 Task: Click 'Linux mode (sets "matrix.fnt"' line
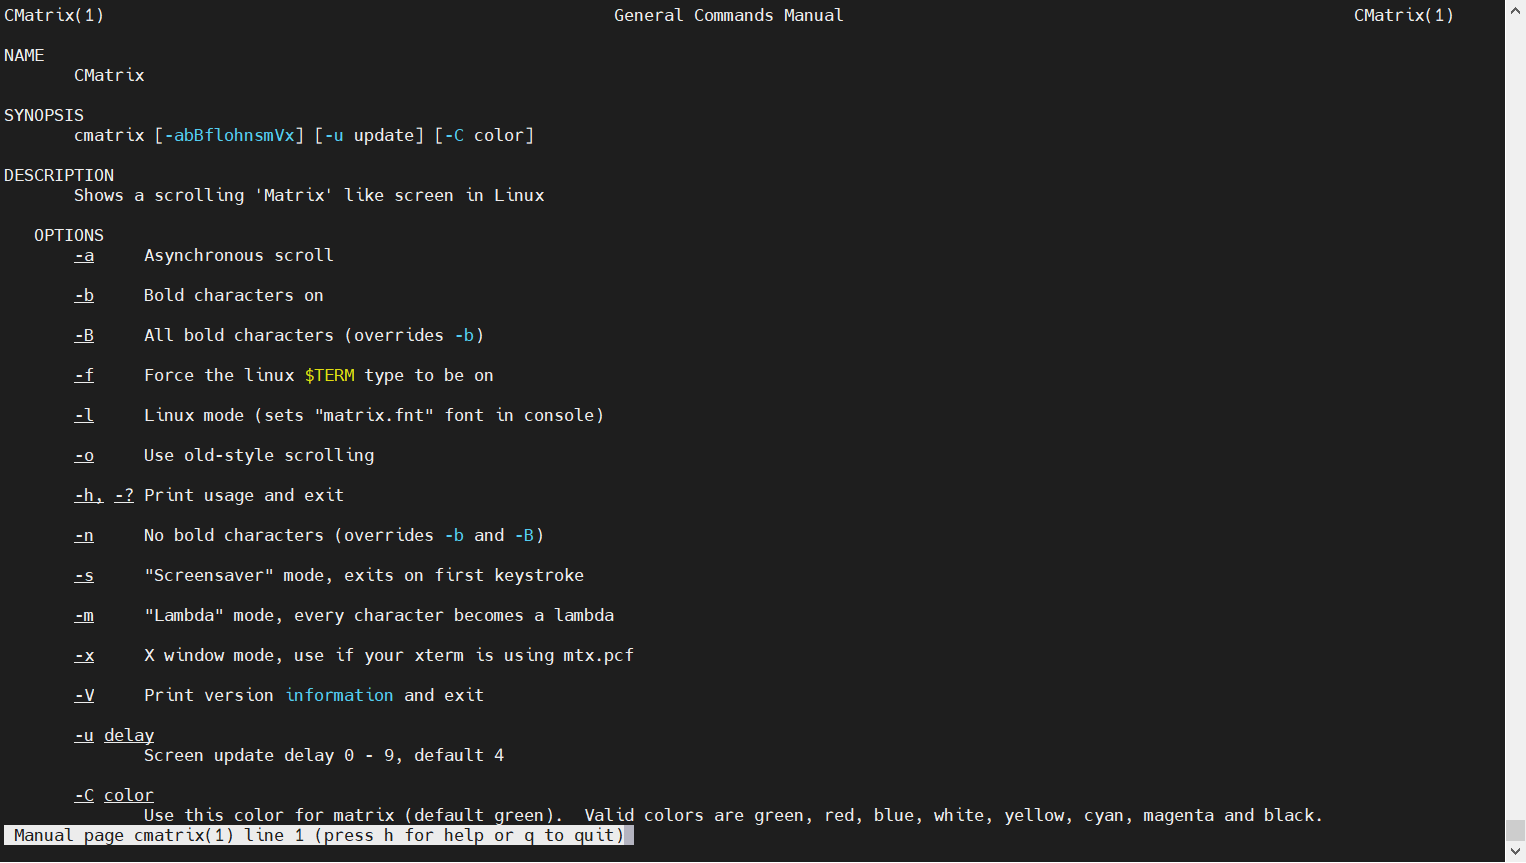pyautogui.click(x=374, y=415)
